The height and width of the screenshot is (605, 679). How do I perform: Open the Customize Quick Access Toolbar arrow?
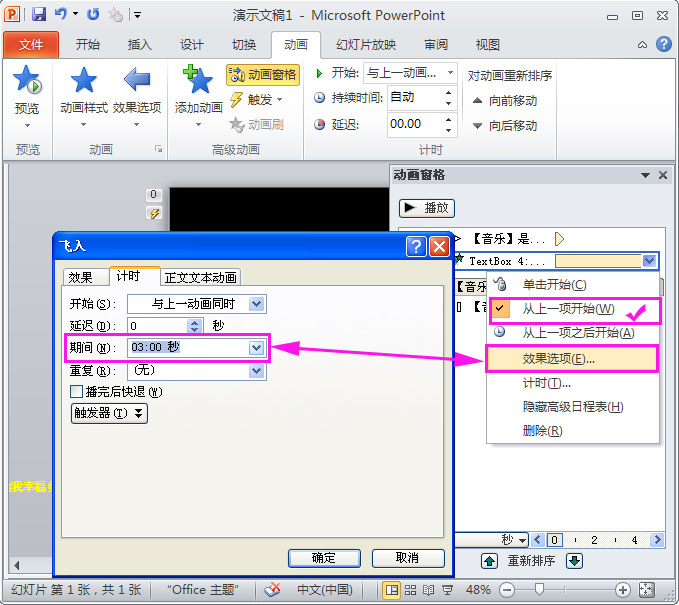137,15
